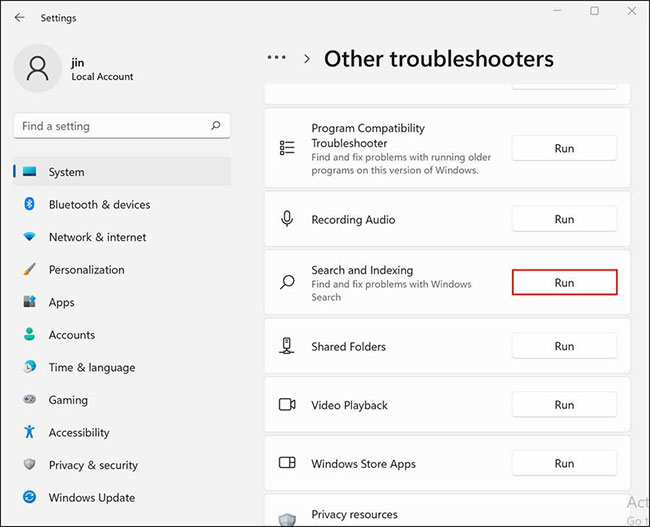
Task: Click the jin user avatar icon
Action: point(38,68)
